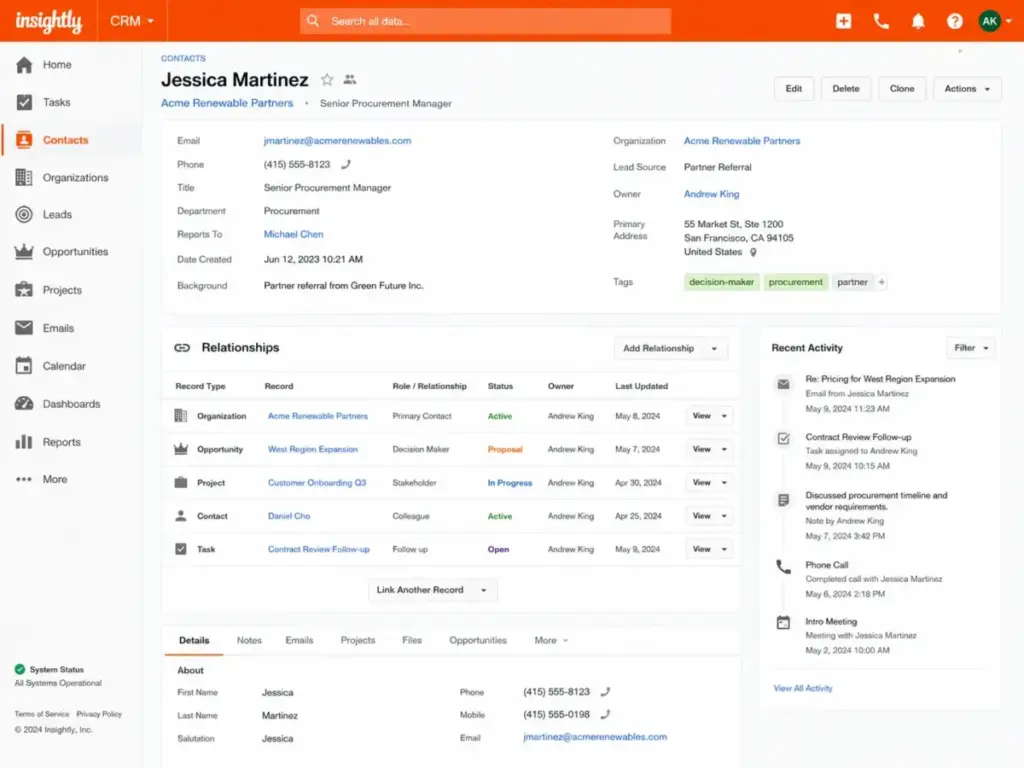This screenshot has height=768, width=1024.
Task: Switch to the Opportunities tab
Action: click(478, 640)
